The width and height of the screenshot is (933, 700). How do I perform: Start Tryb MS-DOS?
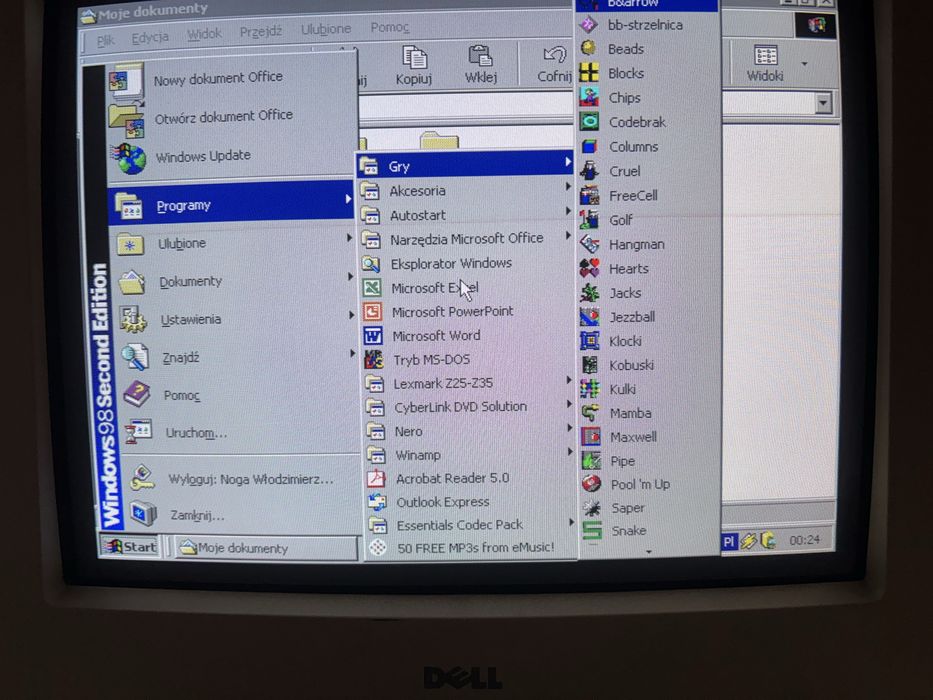click(x=467, y=360)
